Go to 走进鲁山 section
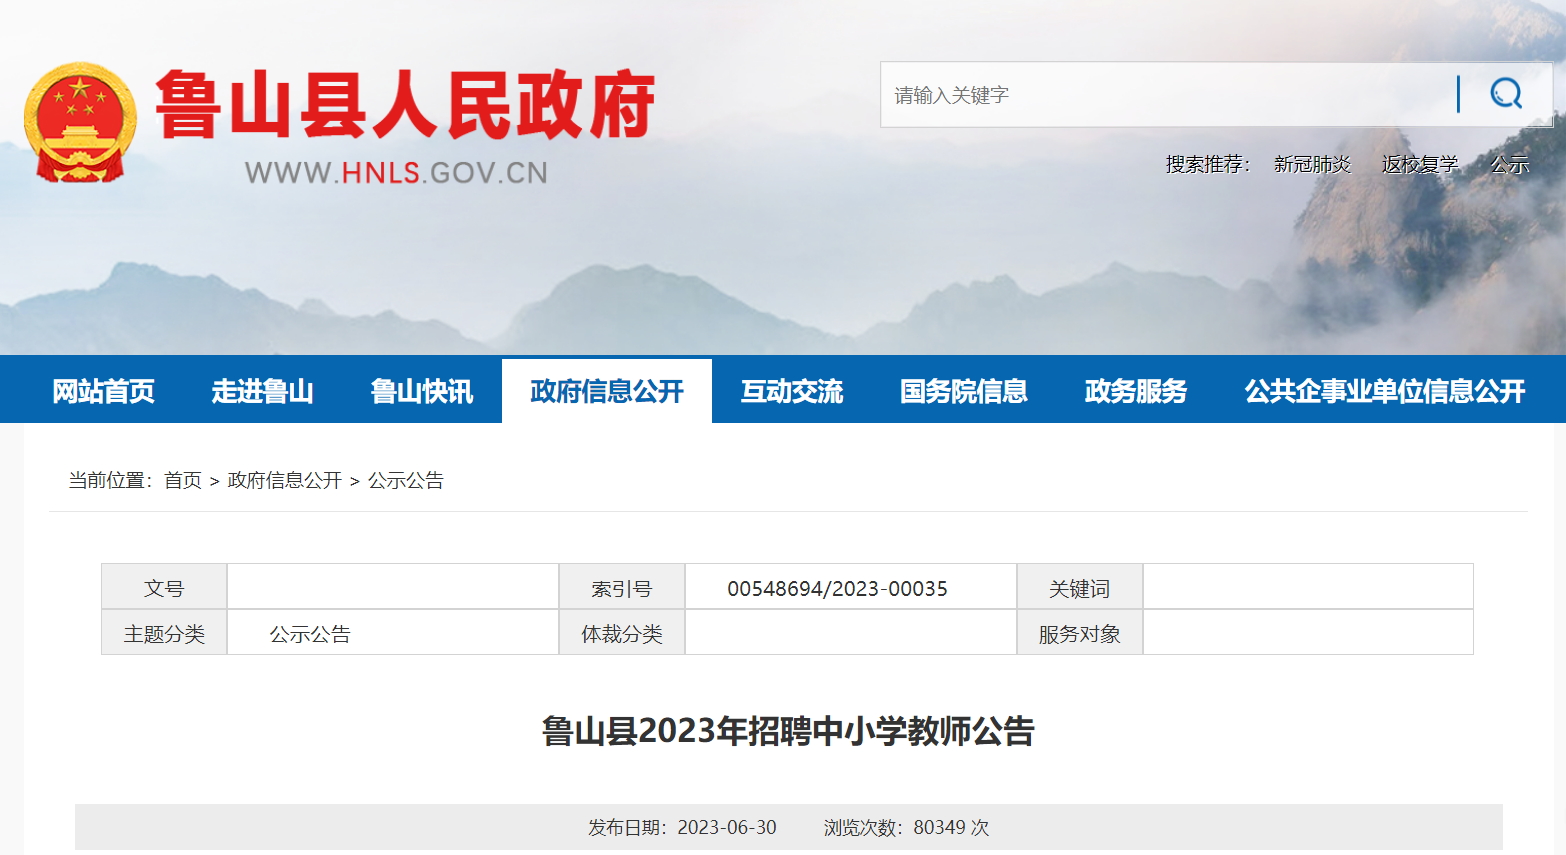Viewport: 1566px width, 855px height. (x=262, y=391)
